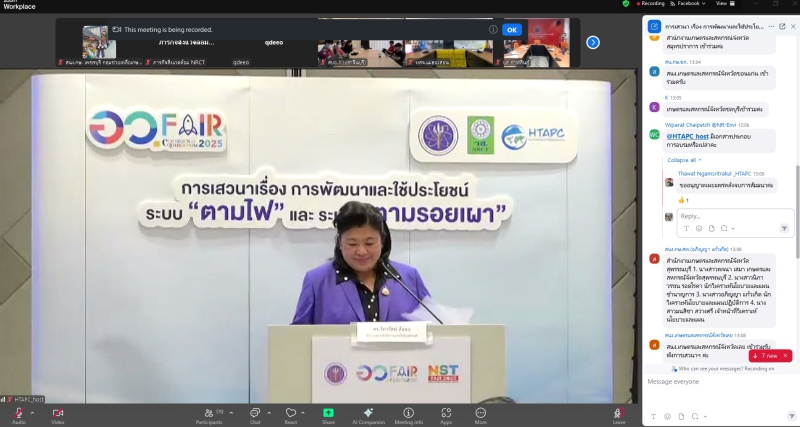800x427 pixels.
Task: Open text formatting in message box
Action: (654, 416)
